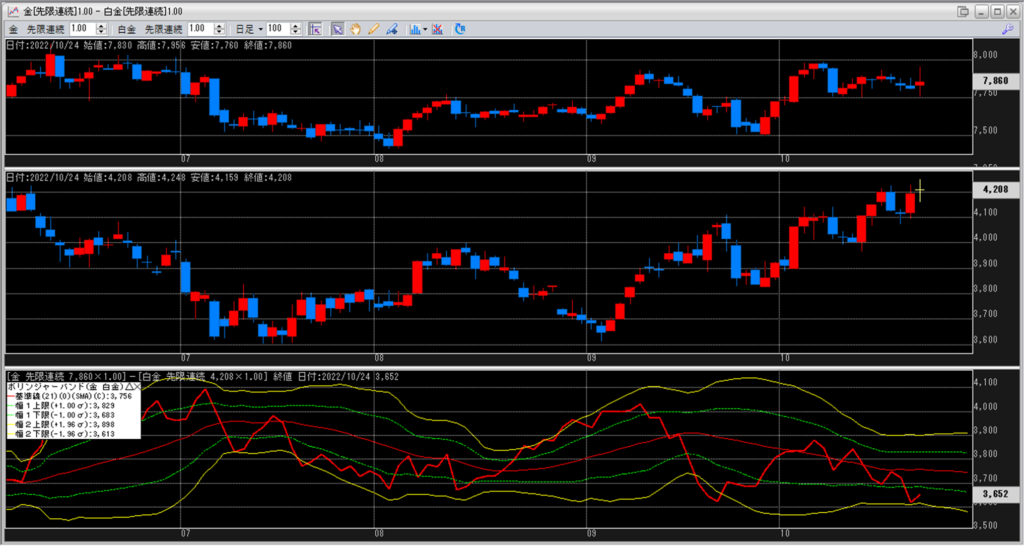Image resolution: width=1024 pixels, height=546 pixels.
Task: Click the blue refresh chart icon
Action: 460,29
